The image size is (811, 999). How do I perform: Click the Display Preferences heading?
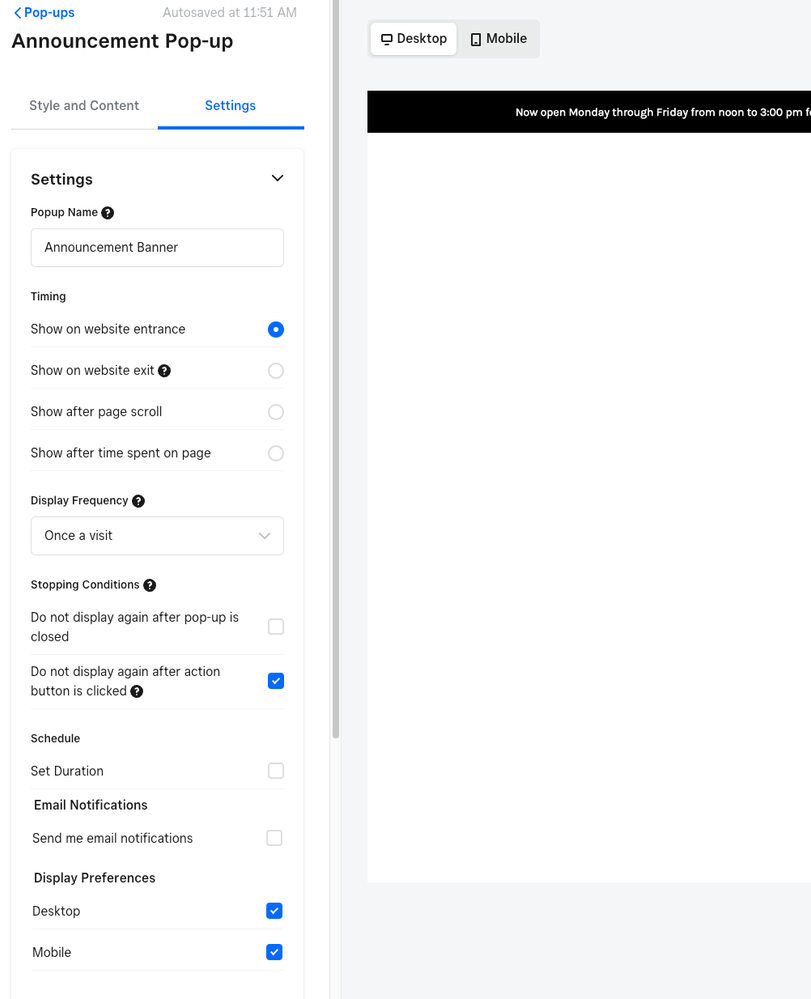[94, 878]
